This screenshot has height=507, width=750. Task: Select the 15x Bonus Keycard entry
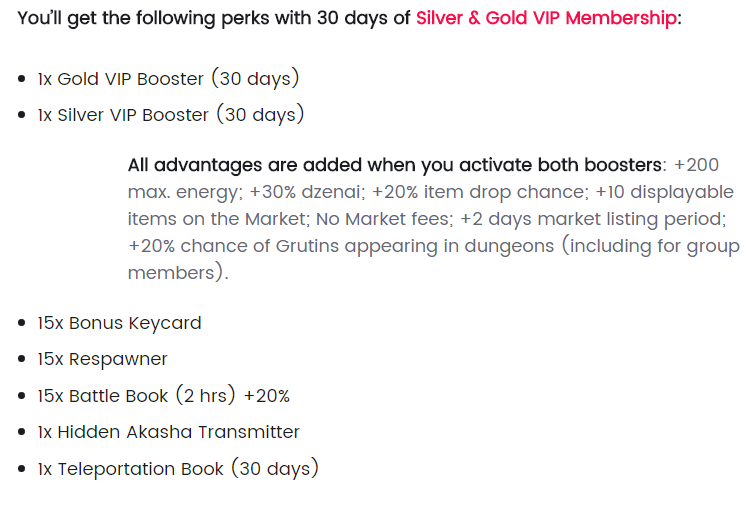click(x=119, y=323)
